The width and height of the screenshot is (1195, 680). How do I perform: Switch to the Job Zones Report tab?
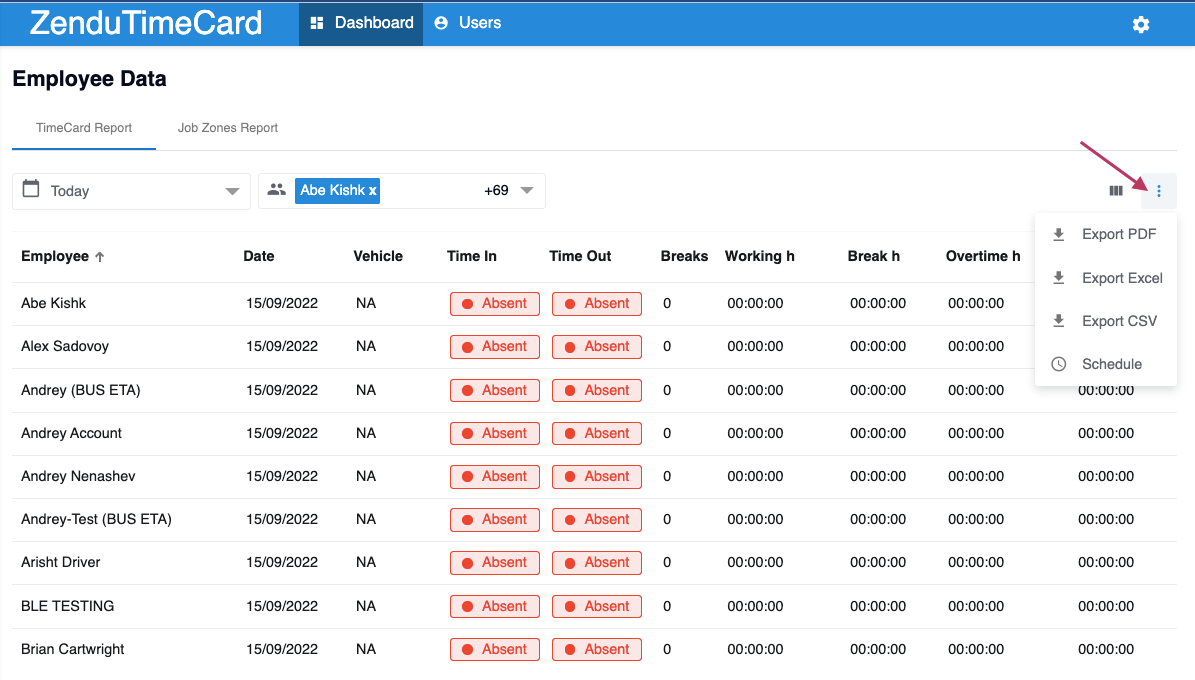tap(228, 128)
